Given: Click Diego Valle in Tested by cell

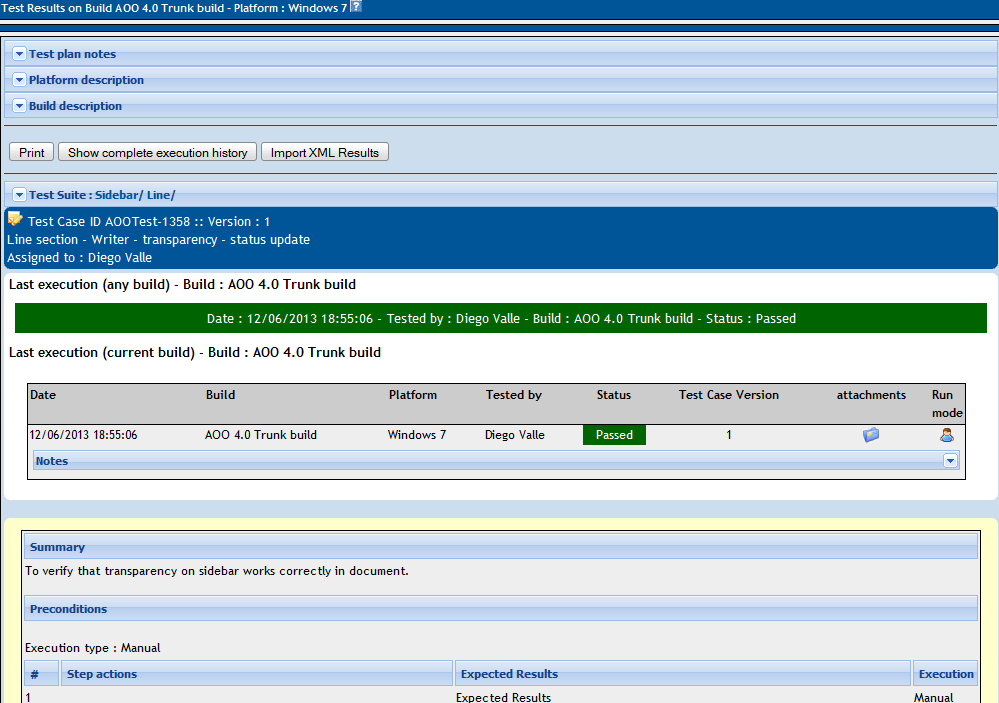Looking at the screenshot, I should [515, 435].
